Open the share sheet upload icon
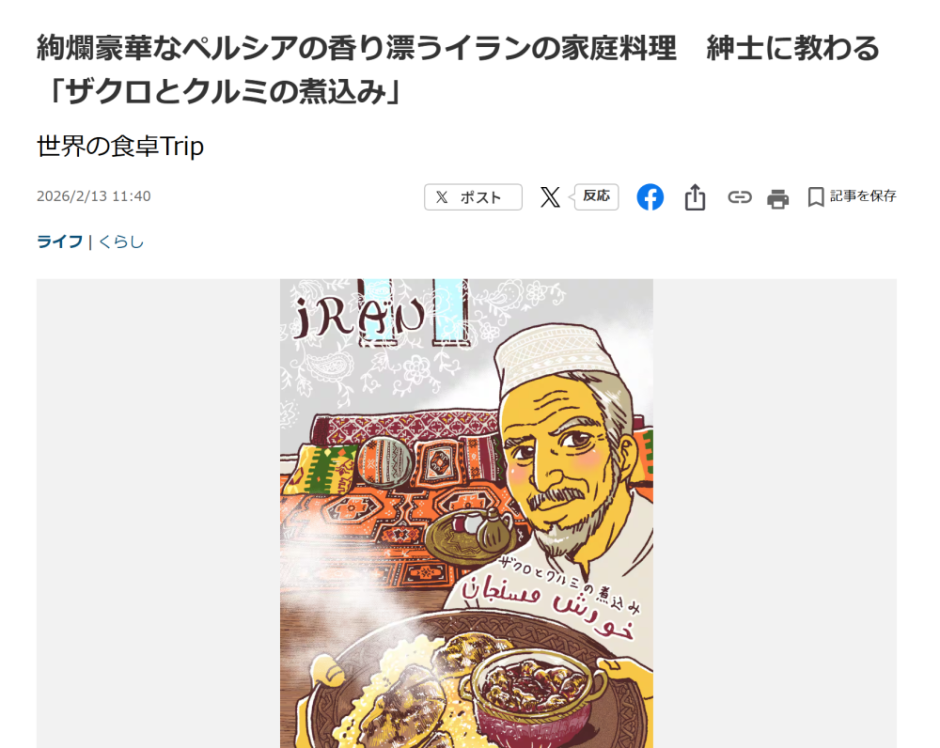This screenshot has height=748, width=940. tap(695, 197)
